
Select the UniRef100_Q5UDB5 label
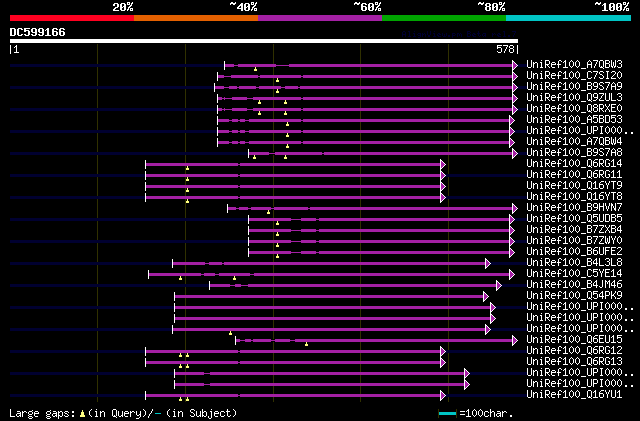coord(574,218)
